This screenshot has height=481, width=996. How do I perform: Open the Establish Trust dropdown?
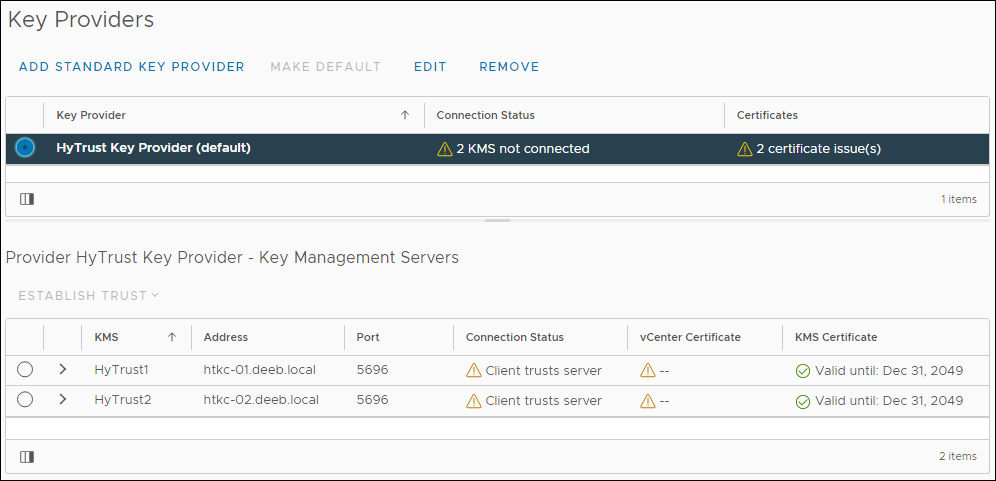tap(88, 295)
